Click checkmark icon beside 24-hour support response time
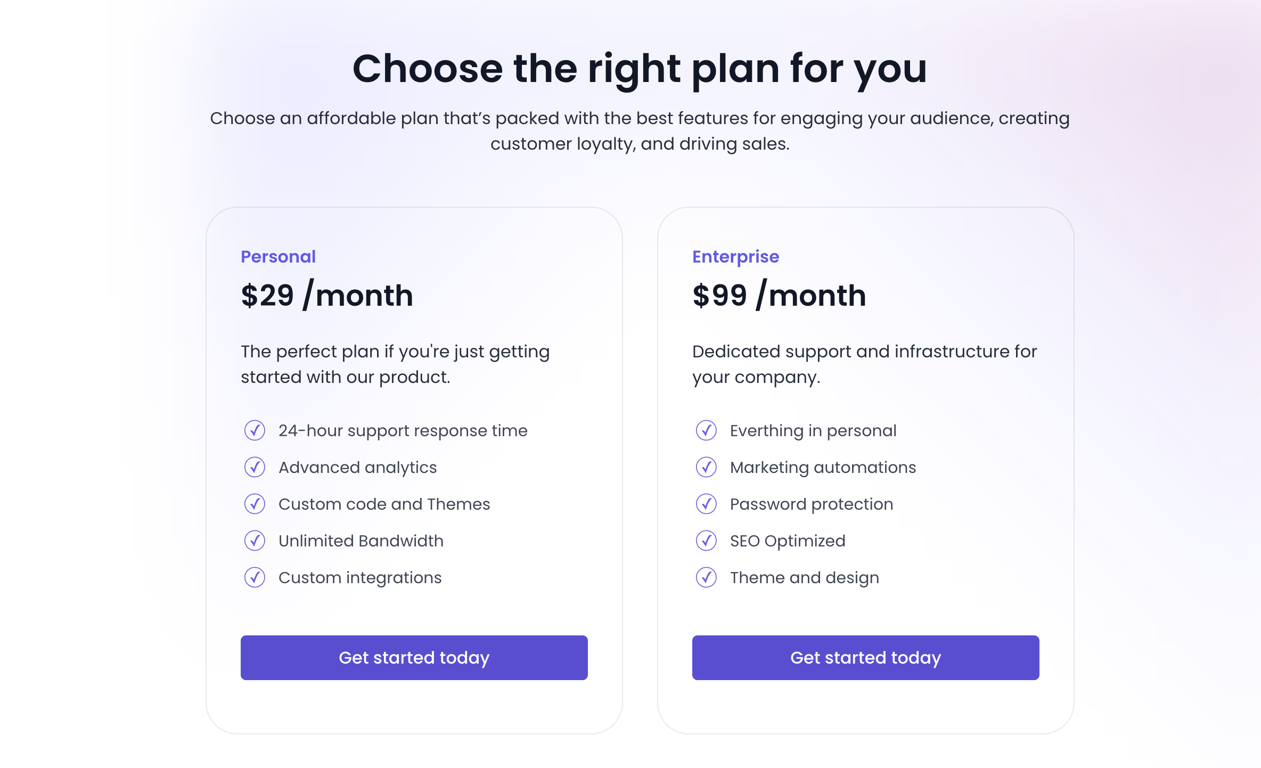Image resolution: width=1261 pixels, height=768 pixels. (255, 431)
